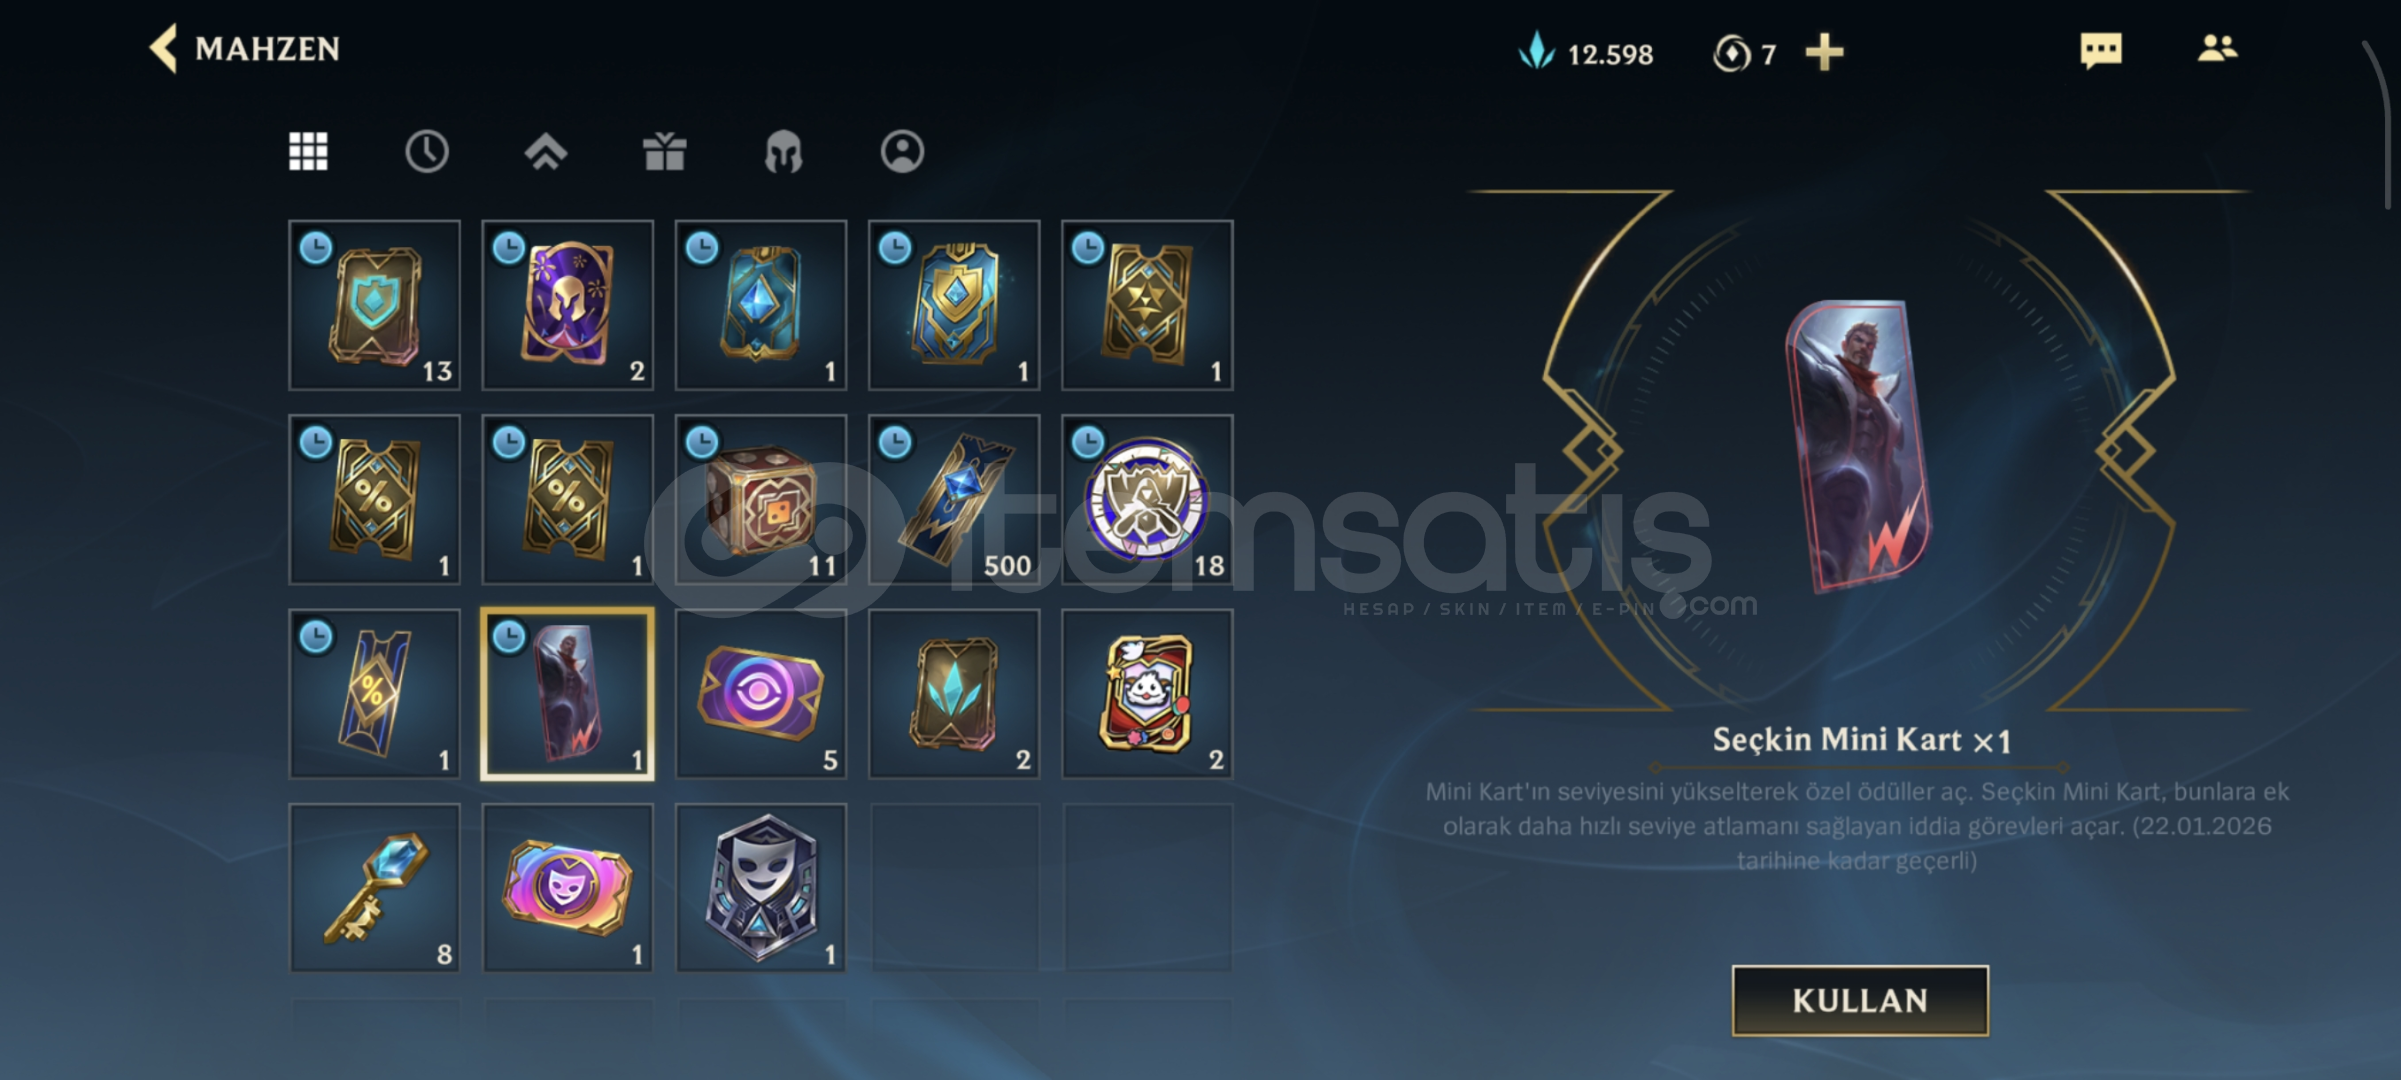This screenshot has width=2401, height=1080.
Task: Open the chat messages icon
Action: click(x=2100, y=50)
